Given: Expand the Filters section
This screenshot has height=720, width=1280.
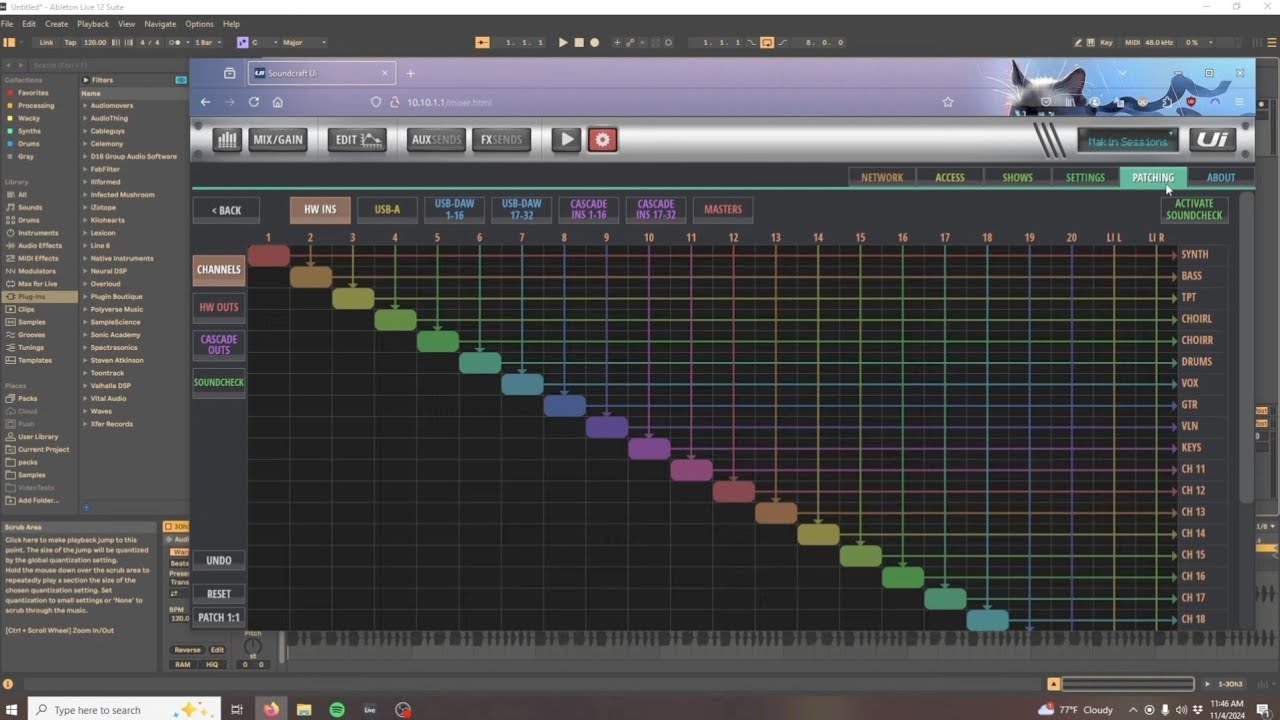Looking at the screenshot, I should pos(86,80).
